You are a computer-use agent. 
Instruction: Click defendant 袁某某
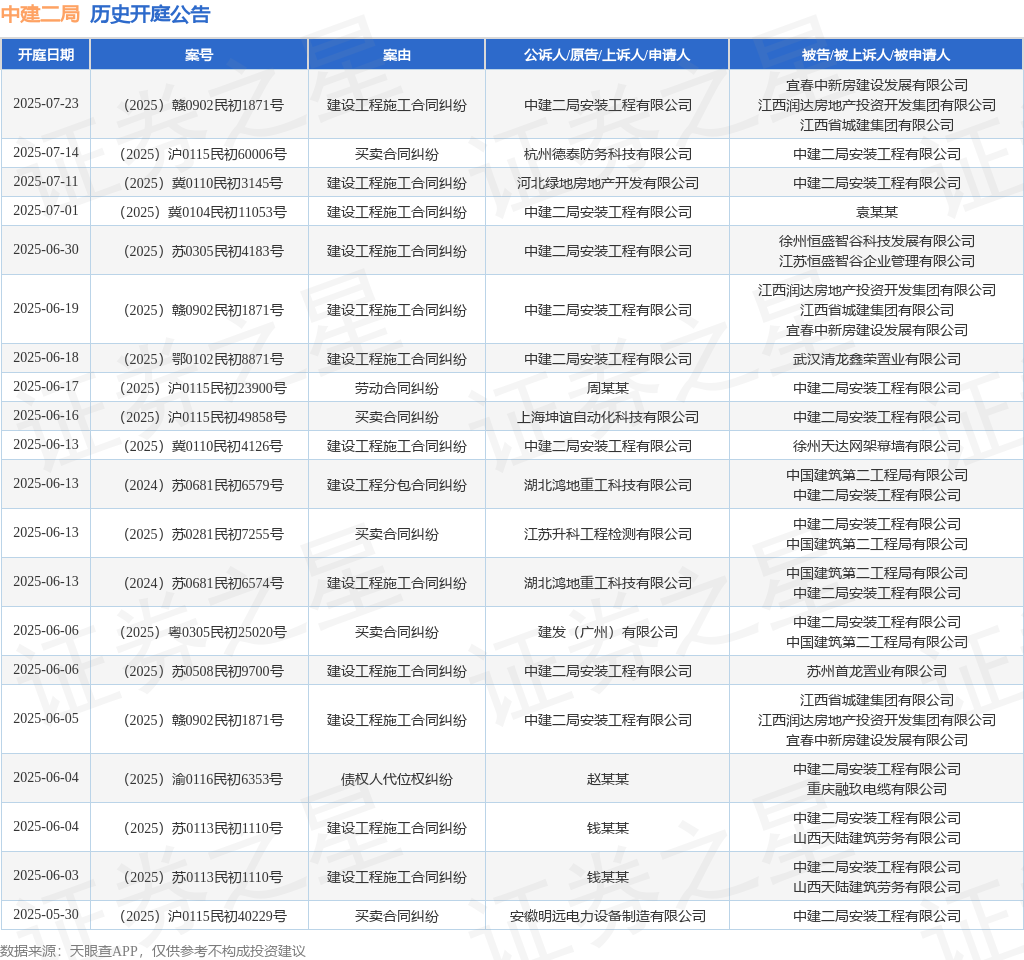(876, 212)
